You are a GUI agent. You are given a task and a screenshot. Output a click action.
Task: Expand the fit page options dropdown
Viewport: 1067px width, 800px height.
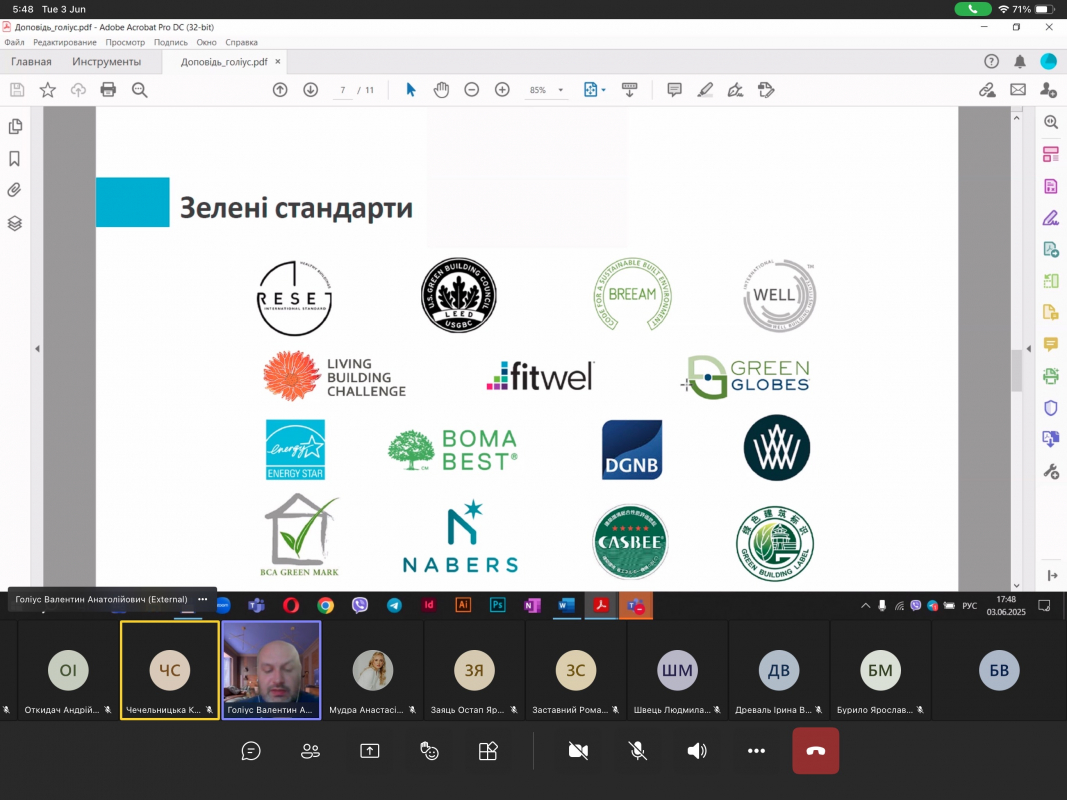tap(595, 90)
